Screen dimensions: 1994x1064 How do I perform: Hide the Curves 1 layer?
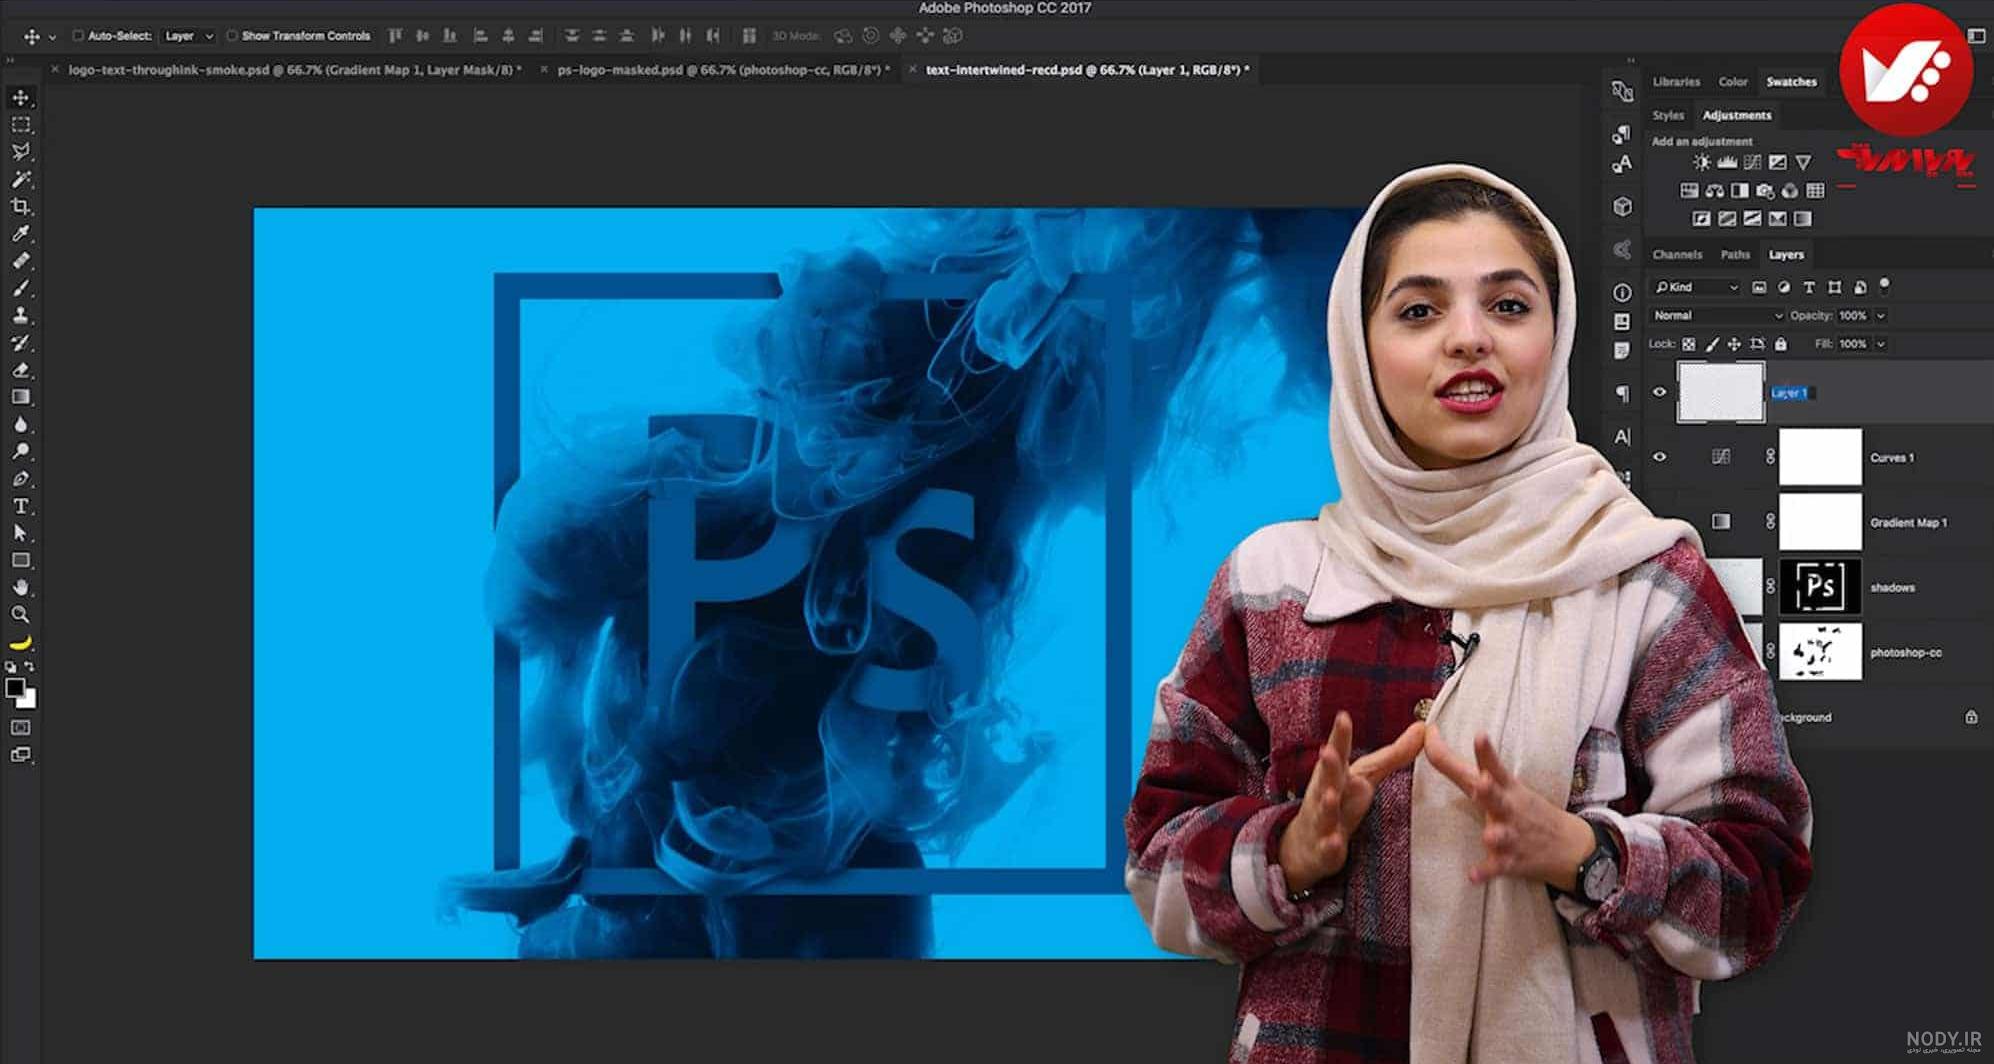pos(1660,457)
